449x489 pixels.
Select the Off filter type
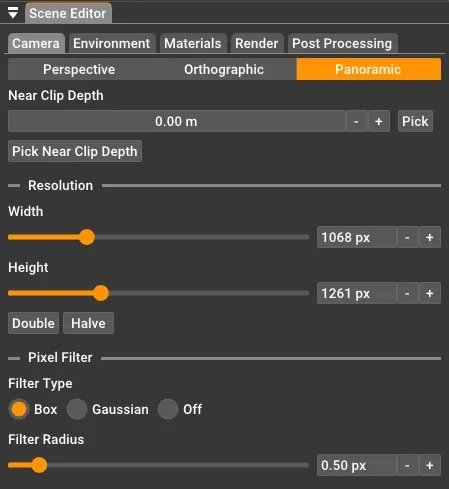coord(168,409)
